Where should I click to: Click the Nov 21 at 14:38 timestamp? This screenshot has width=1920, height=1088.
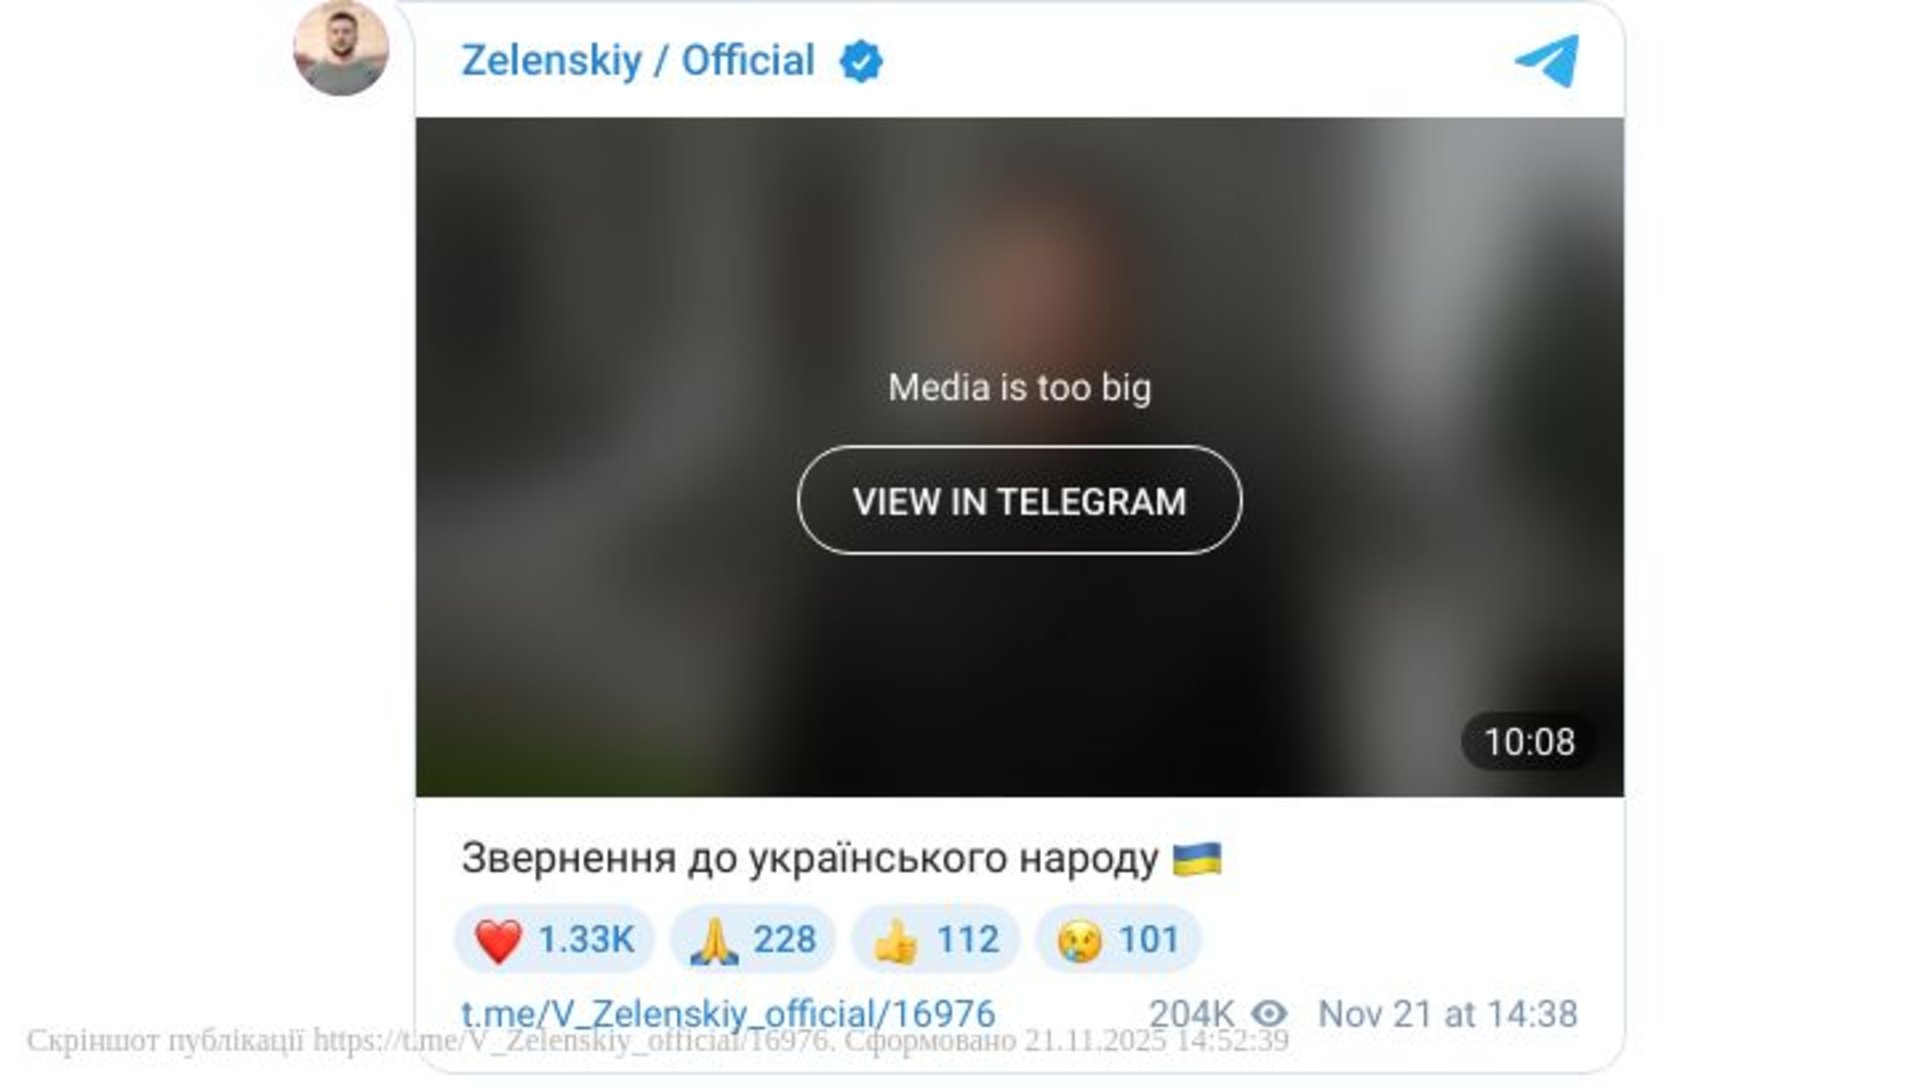(1448, 1014)
